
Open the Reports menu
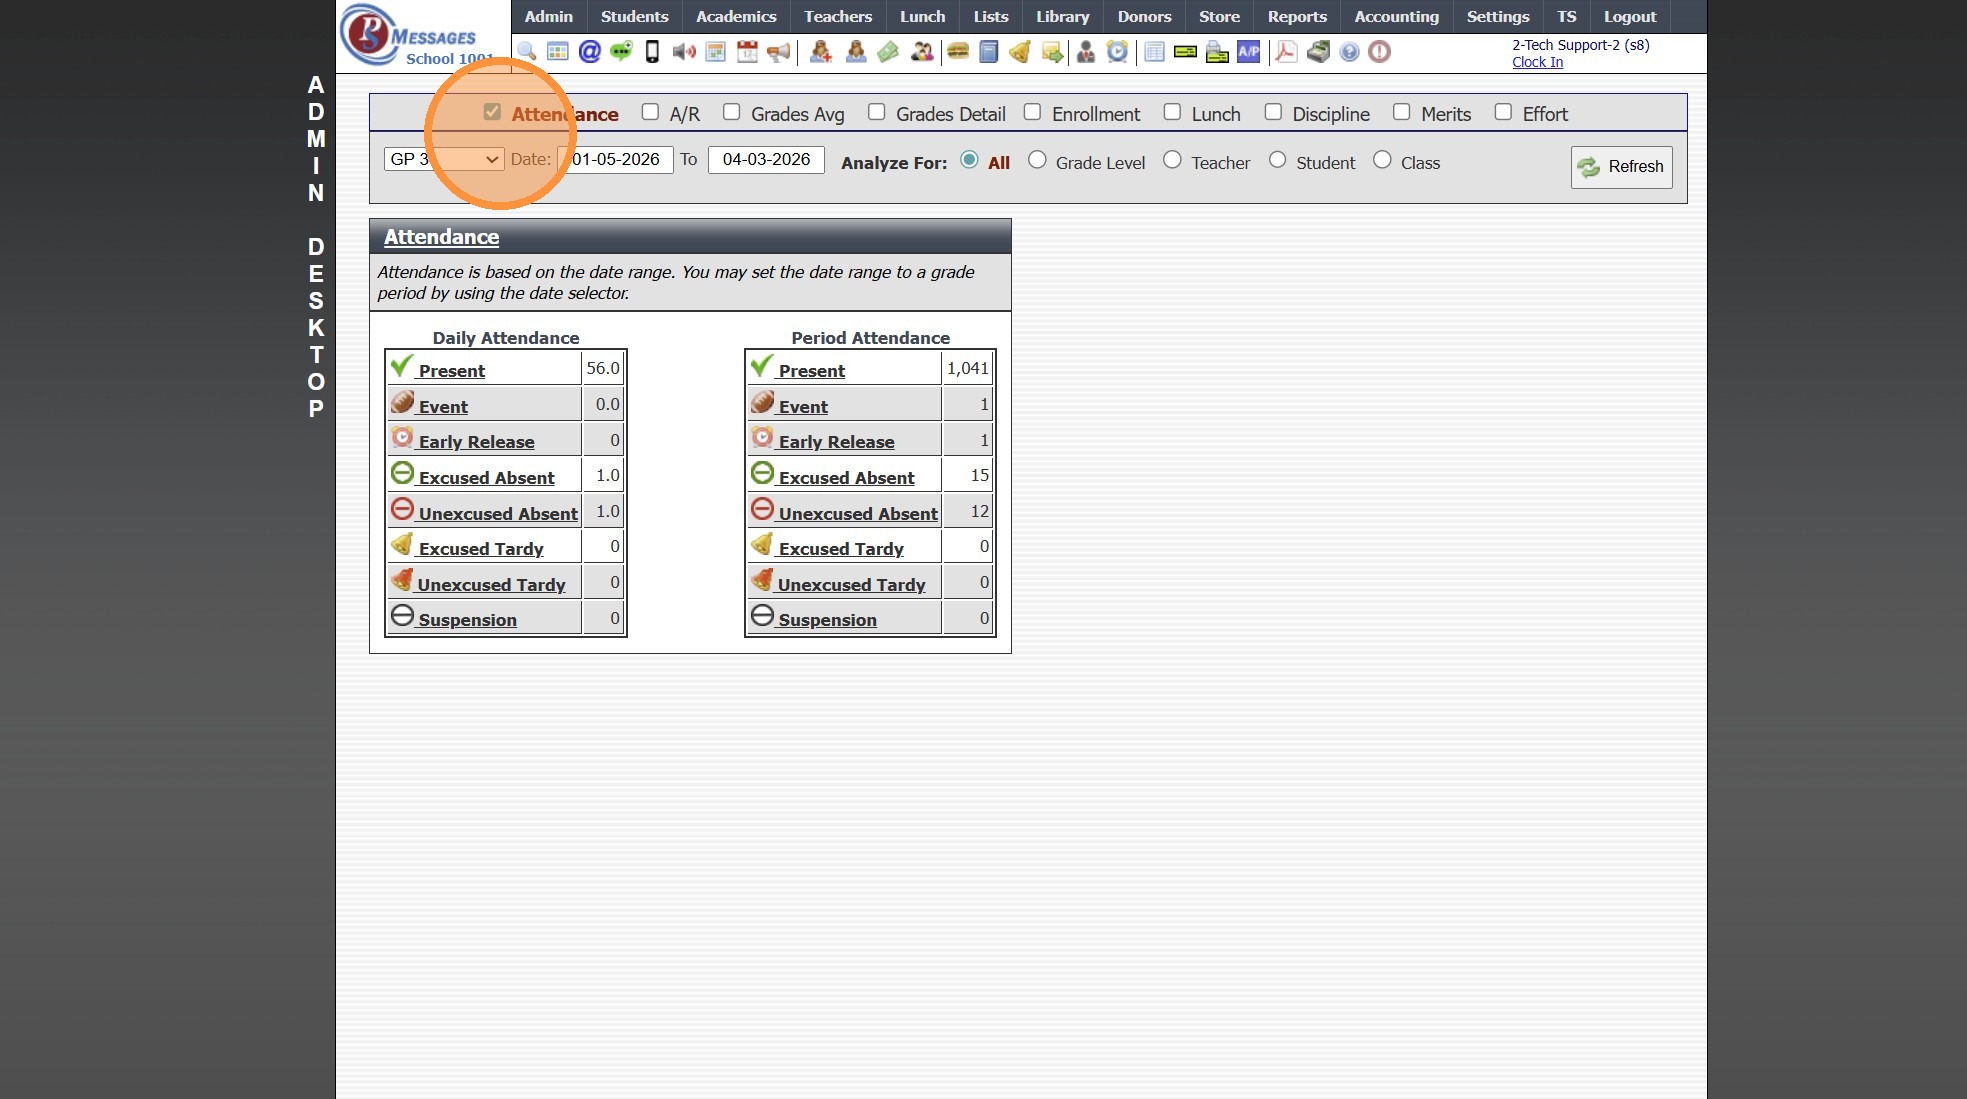tap(1296, 17)
